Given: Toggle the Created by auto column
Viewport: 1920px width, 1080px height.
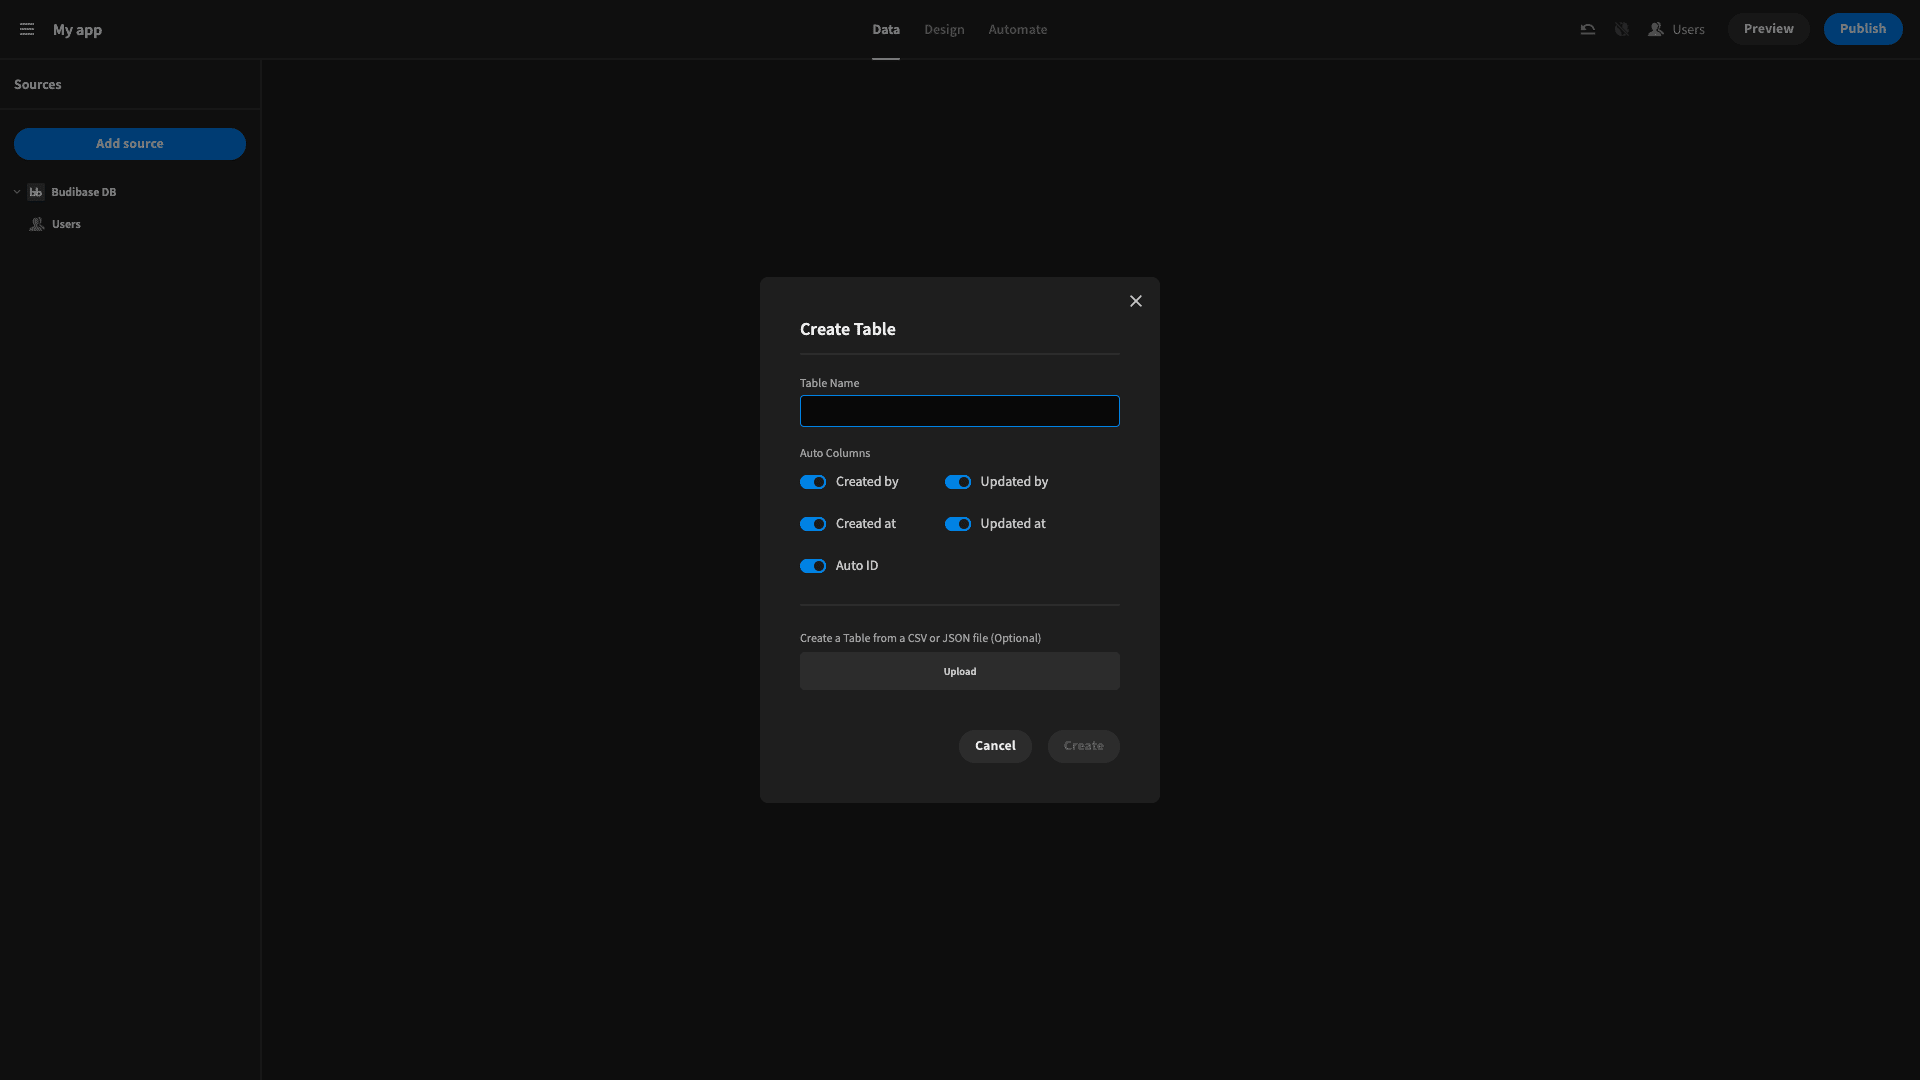Looking at the screenshot, I should 813,482.
